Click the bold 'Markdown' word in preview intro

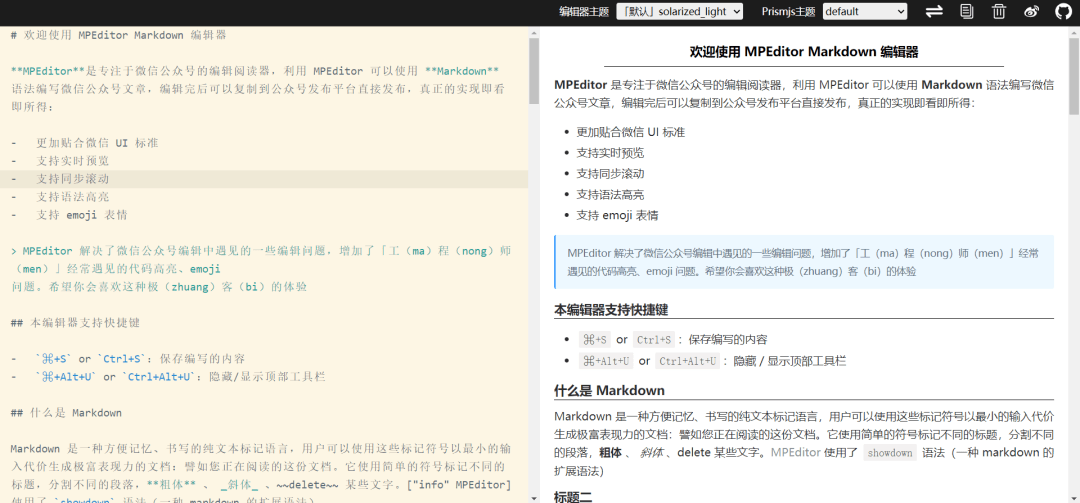[x=952, y=85]
